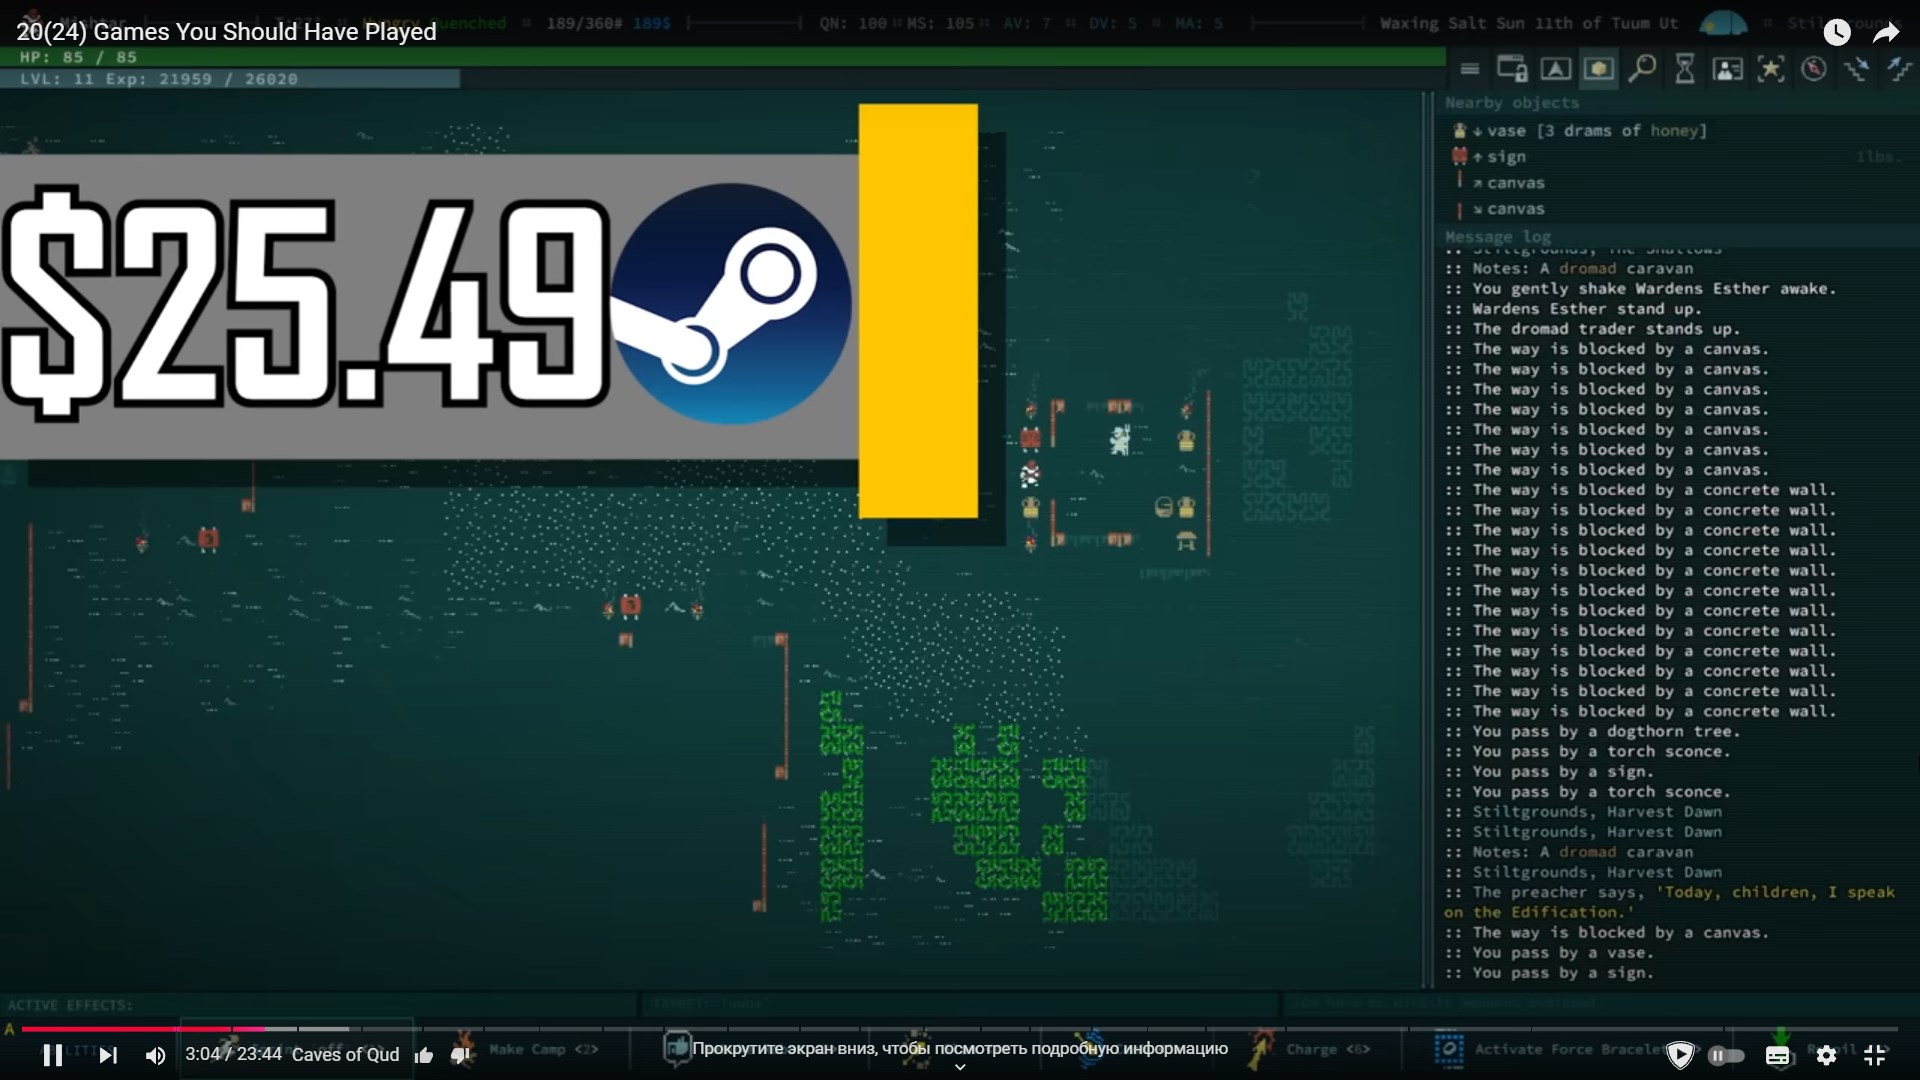Pause the video playback
The width and height of the screenshot is (1920, 1080).
pyautogui.click(x=53, y=1055)
